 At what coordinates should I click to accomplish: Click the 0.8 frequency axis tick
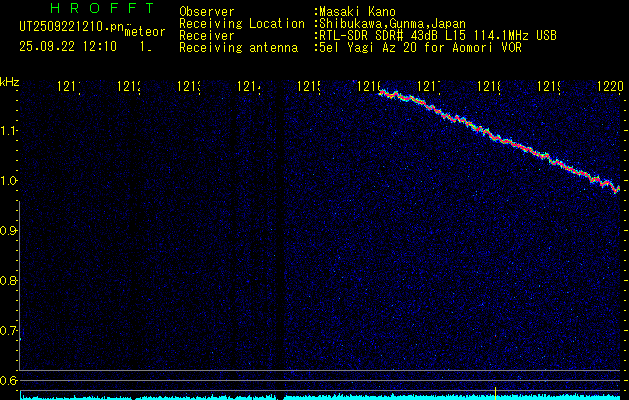[x=9, y=280]
